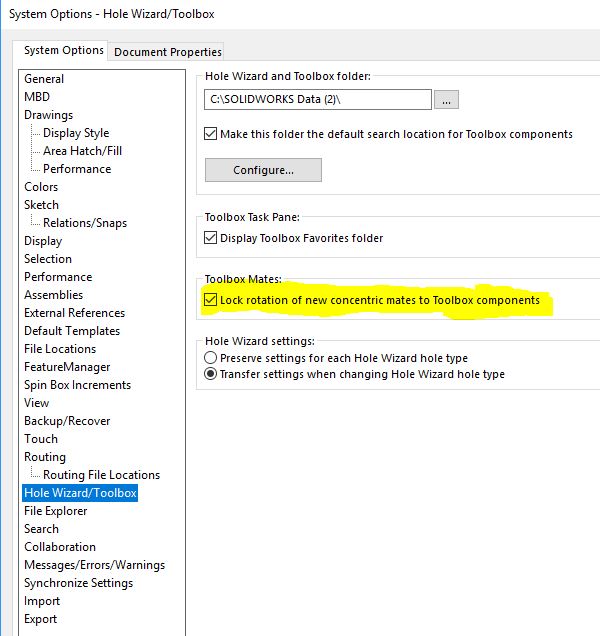Screen dimensions: 600x636
Task: Select Display Style under Drawings
Action: point(76,133)
